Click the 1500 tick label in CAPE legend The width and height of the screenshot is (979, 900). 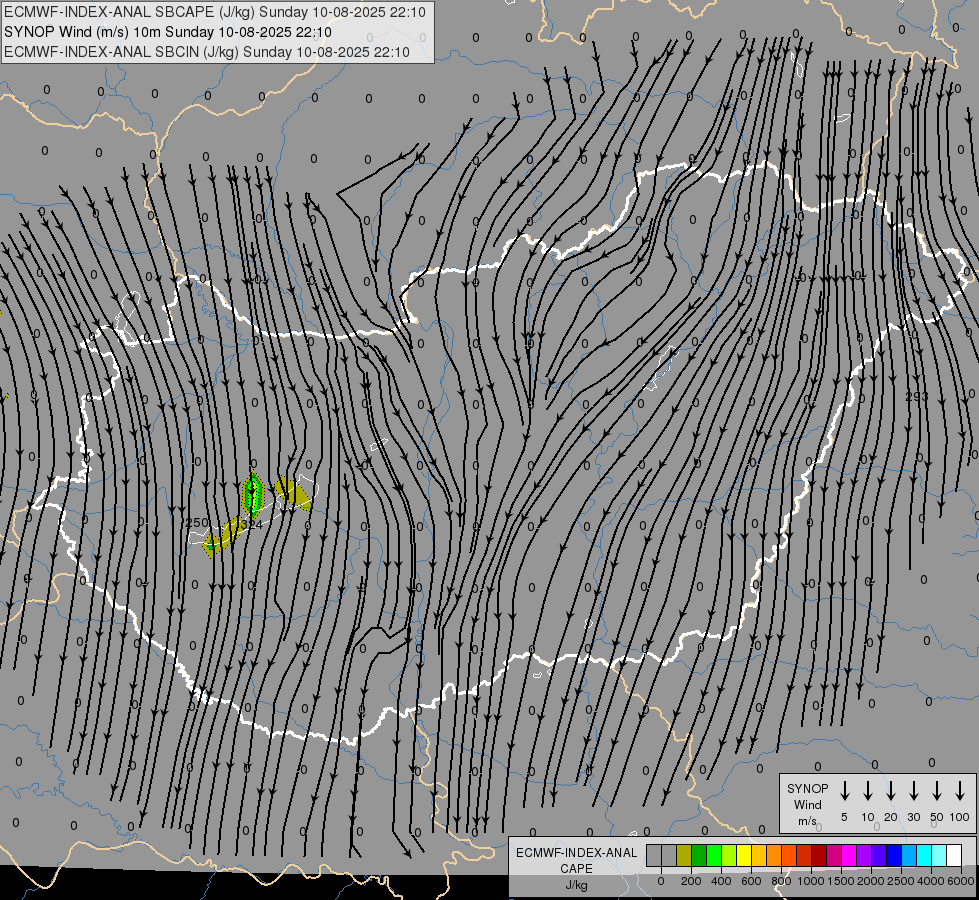tap(841, 881)
